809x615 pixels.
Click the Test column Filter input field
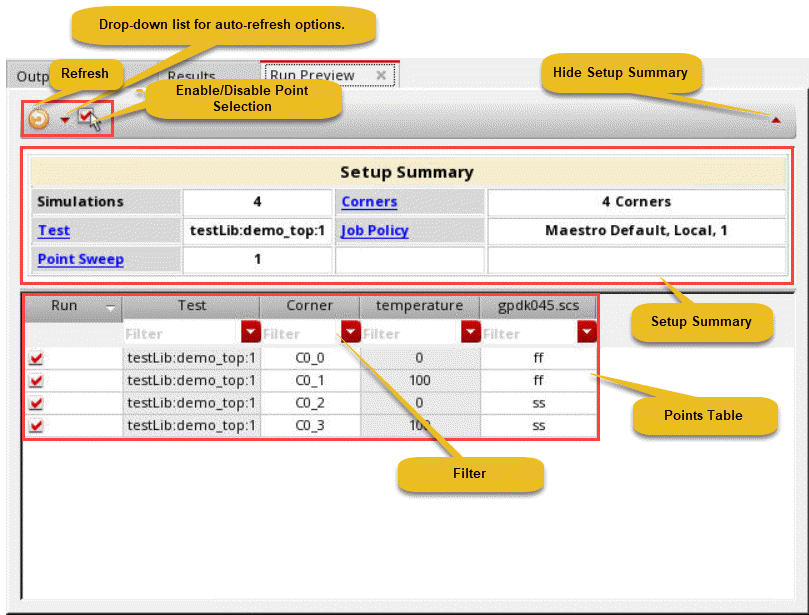(182, 333)
